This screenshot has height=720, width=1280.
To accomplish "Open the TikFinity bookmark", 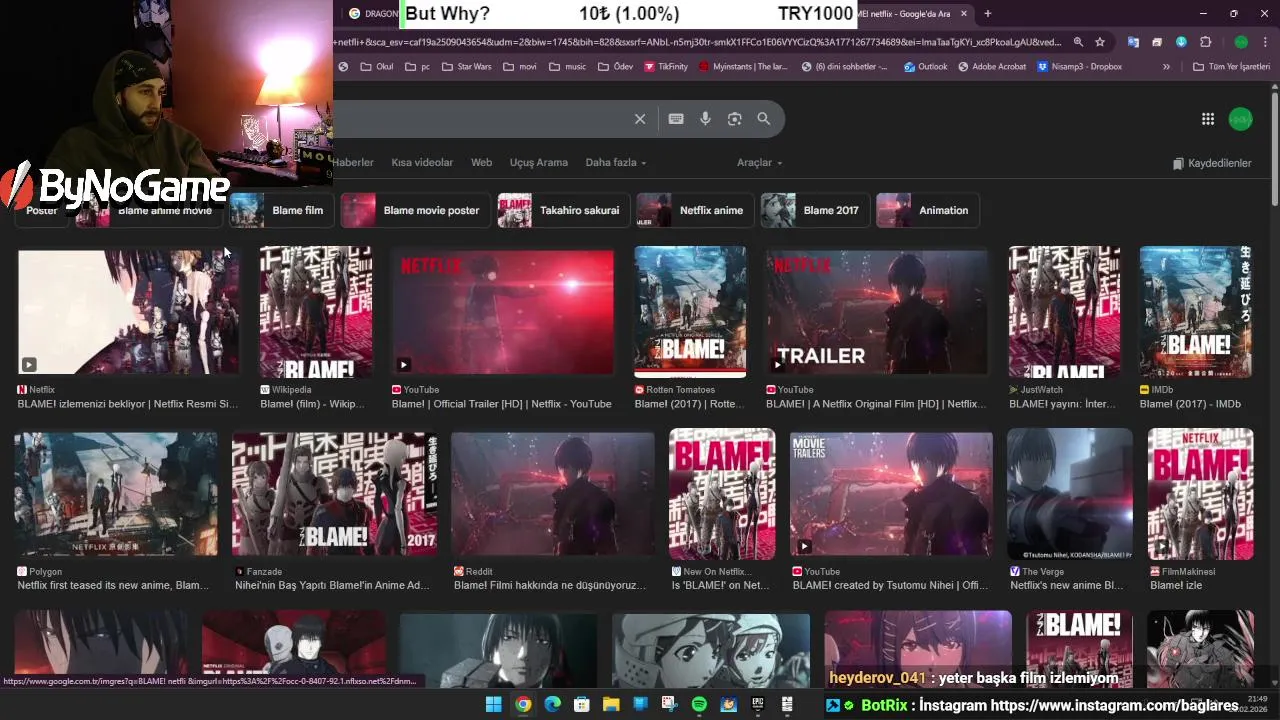I will click(x=666, y=67).
